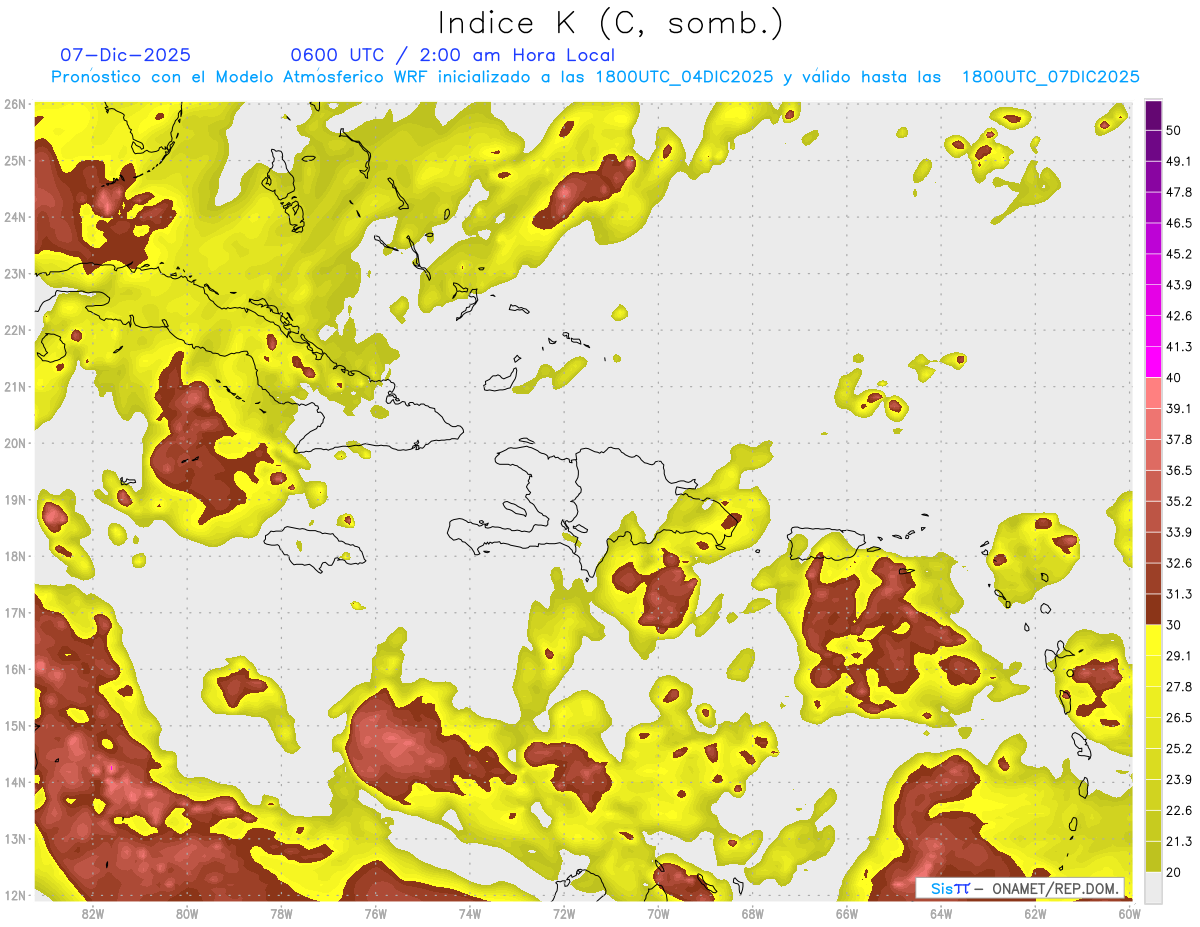Click the longitude axis label "66W"
The image size is (1200, 927).
point(847,913)
